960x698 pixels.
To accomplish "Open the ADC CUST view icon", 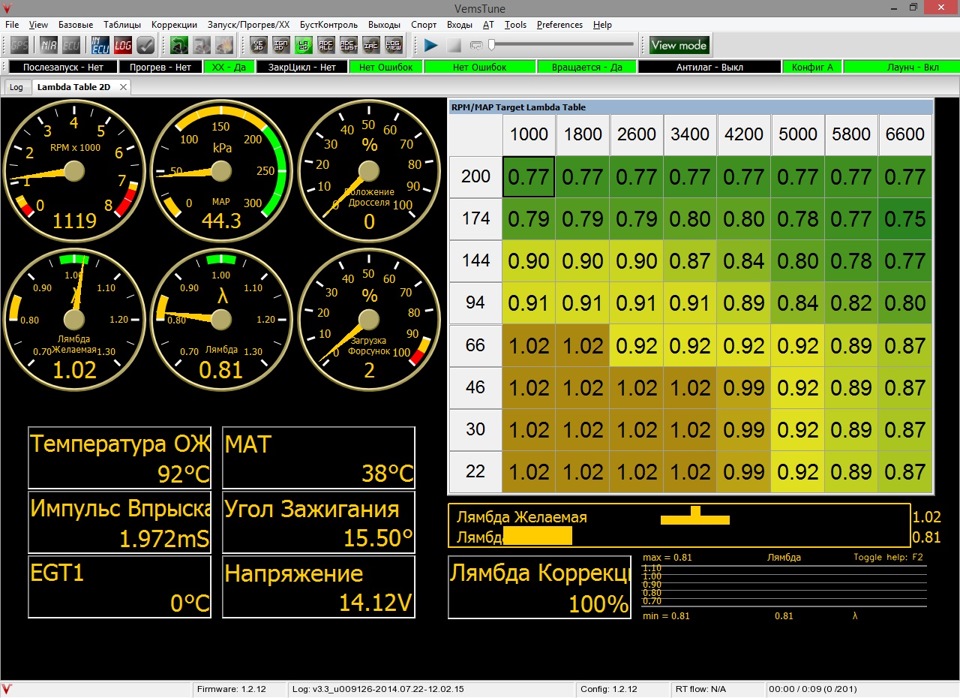I will point(348,45).
